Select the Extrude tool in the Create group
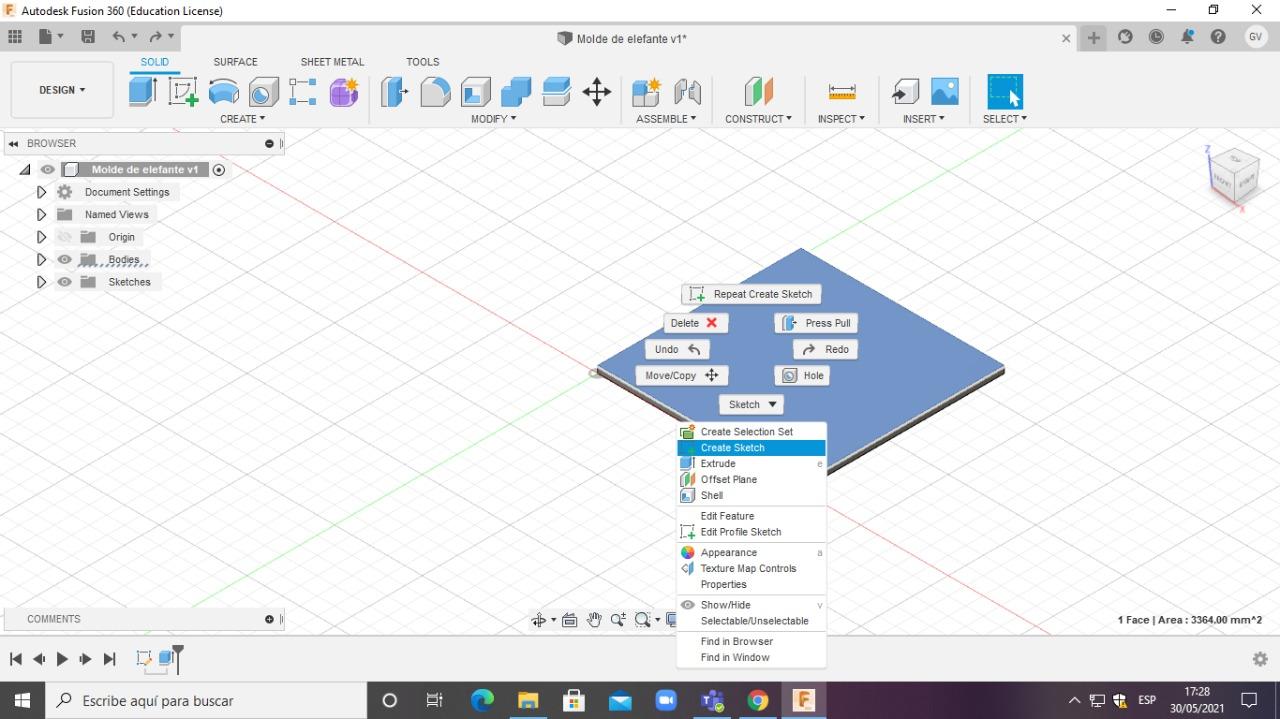 [x=143, y=92]
